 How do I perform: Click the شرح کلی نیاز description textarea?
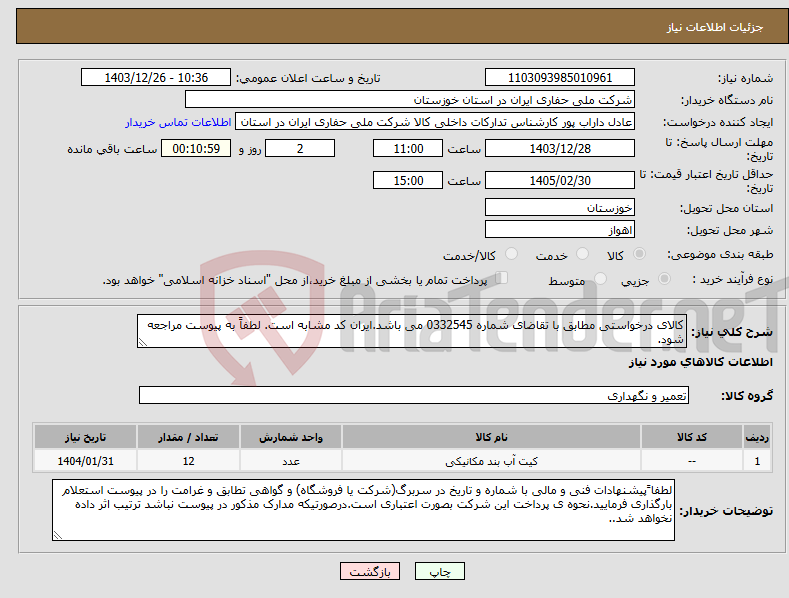pos(412,331)
